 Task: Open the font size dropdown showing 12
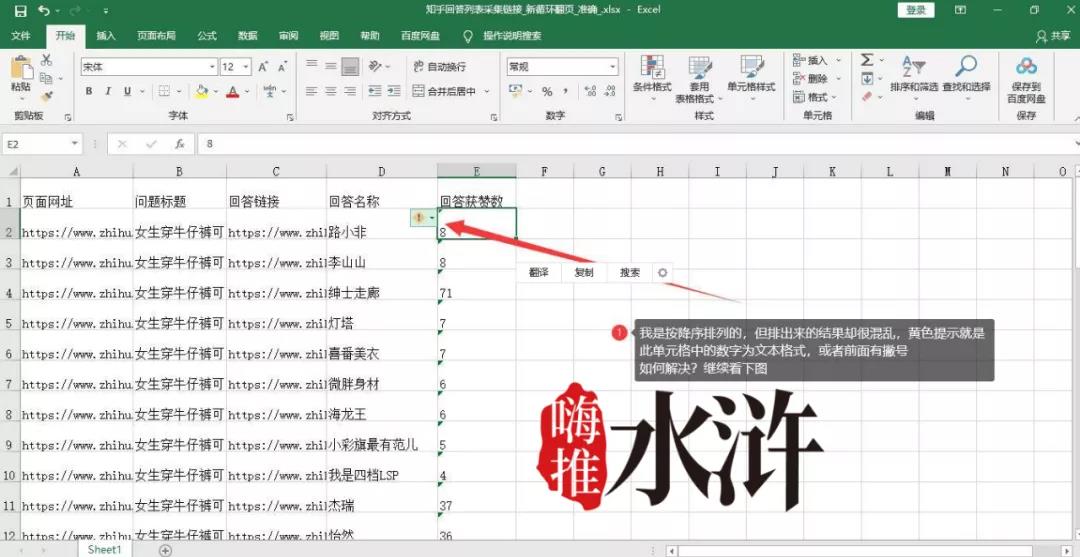pos(247,67)
